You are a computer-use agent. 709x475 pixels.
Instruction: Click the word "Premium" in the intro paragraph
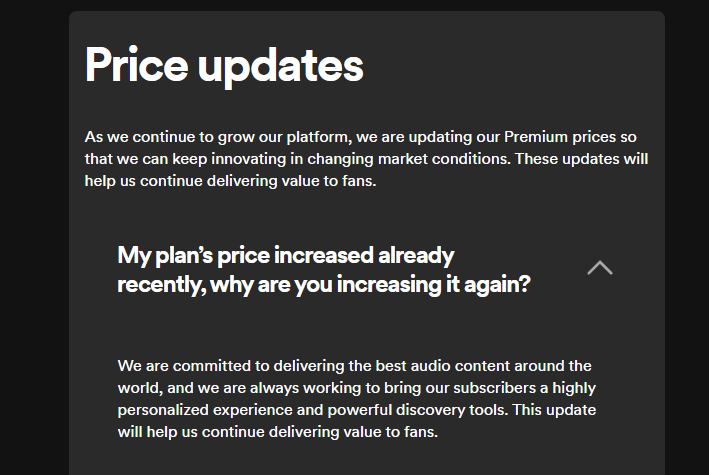(532, 136)
